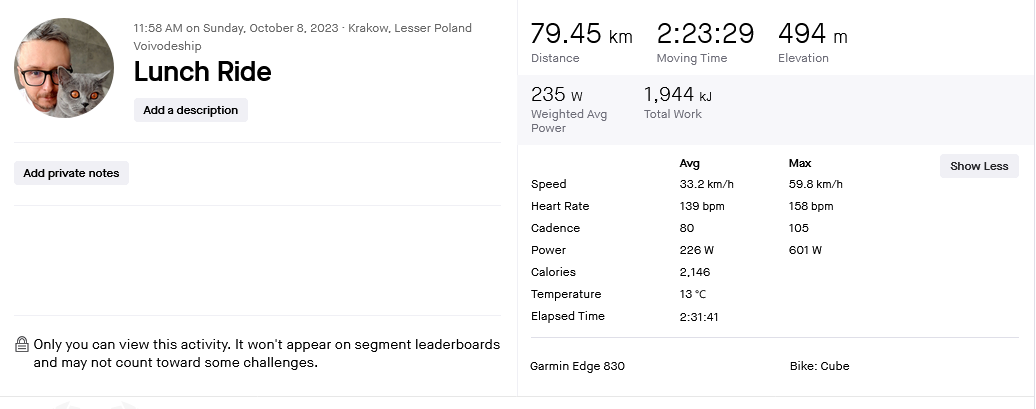The height and width of the screenshot is (409, 1036).
Task: Click the Add a description button
Action: click(190, 110)
